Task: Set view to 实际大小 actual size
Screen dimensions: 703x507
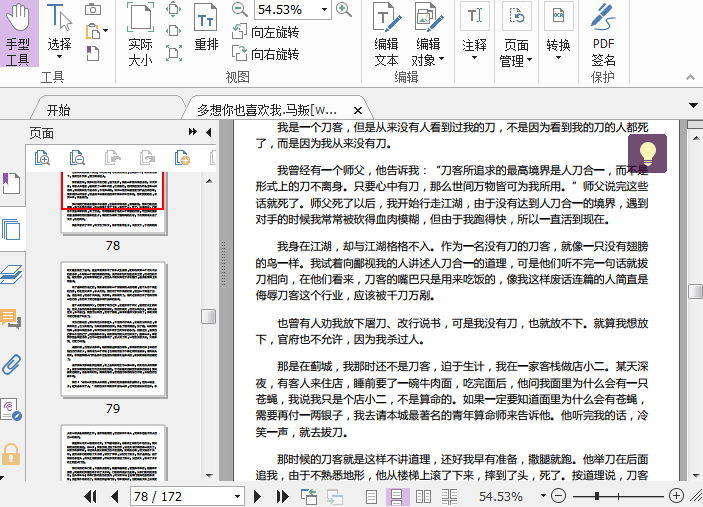Action: coord(141,35)
